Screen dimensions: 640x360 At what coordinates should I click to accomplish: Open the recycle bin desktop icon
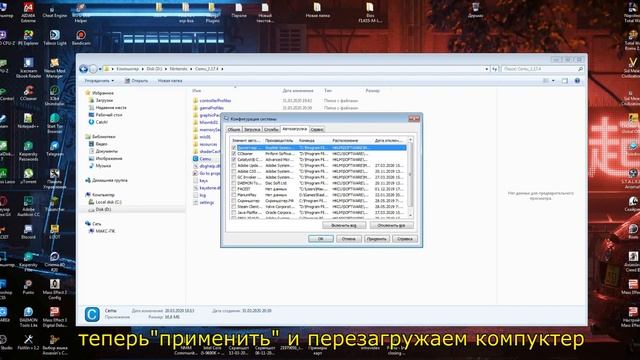click(x=476, y=10)
